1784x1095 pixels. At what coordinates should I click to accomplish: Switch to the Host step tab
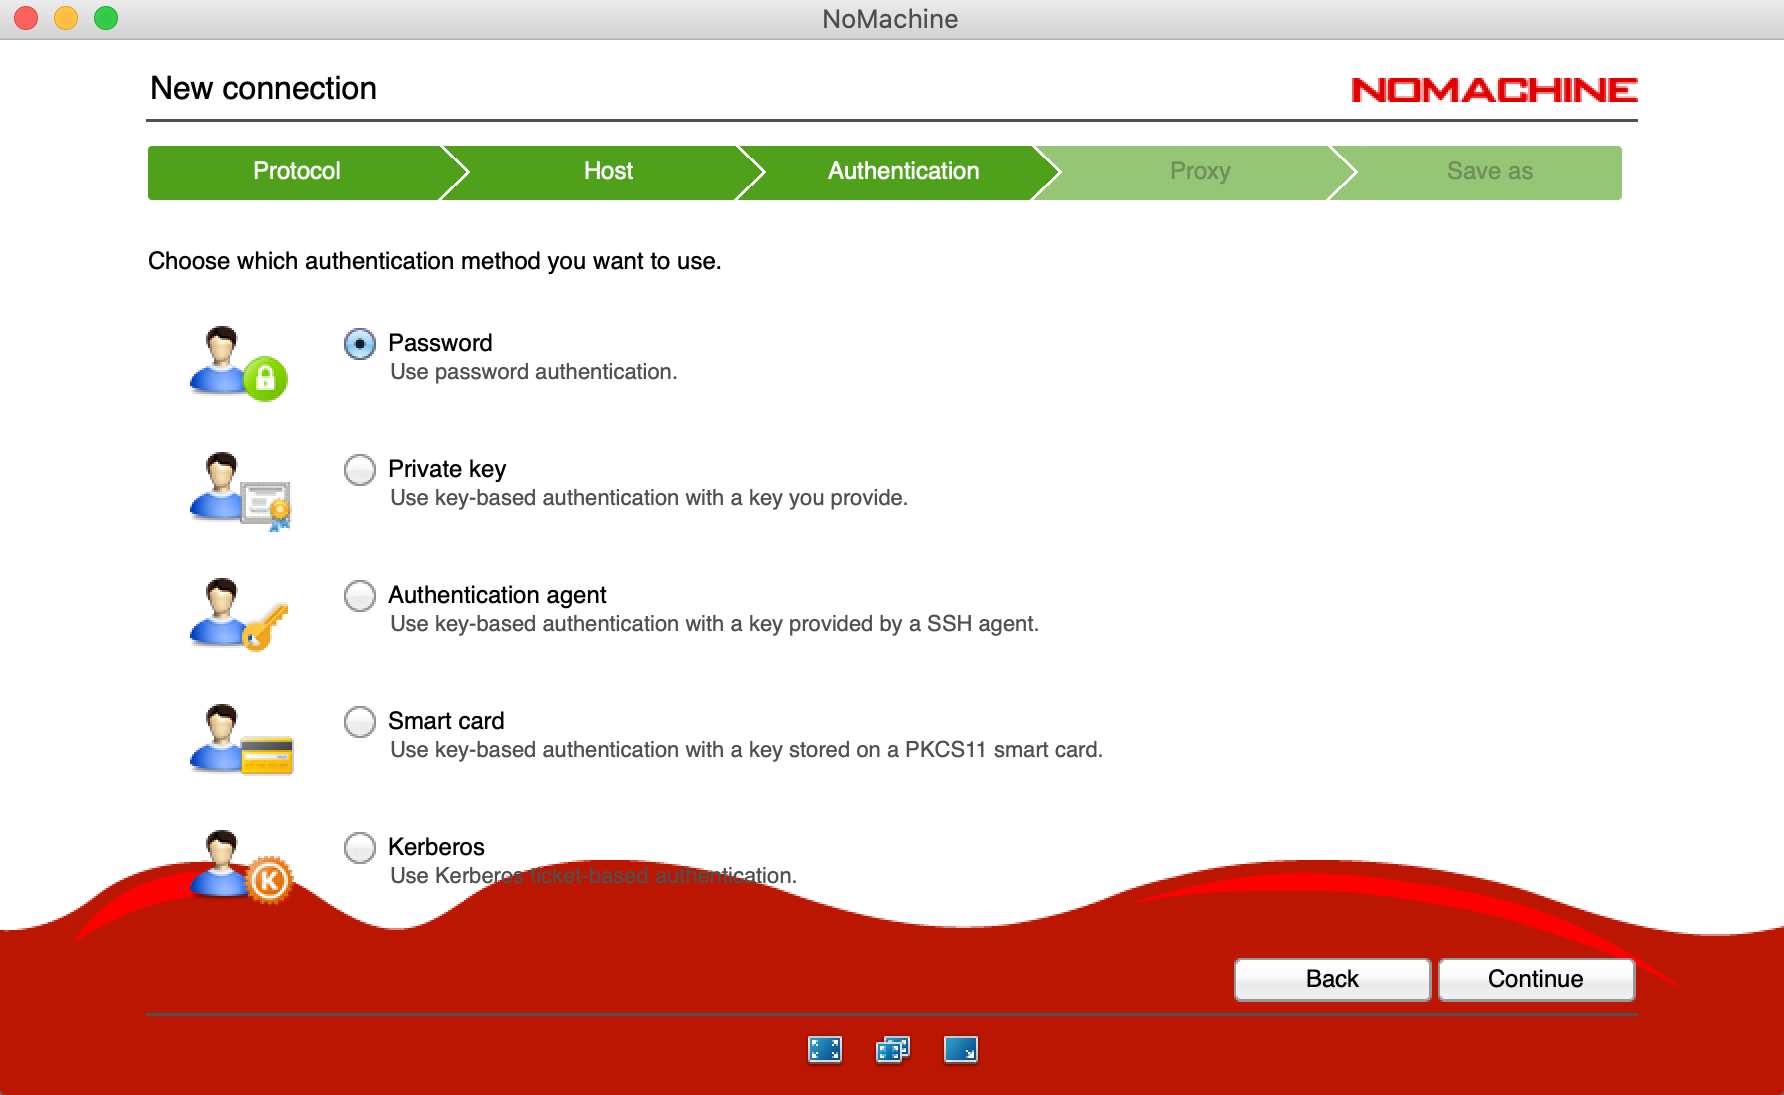(608, 172)
